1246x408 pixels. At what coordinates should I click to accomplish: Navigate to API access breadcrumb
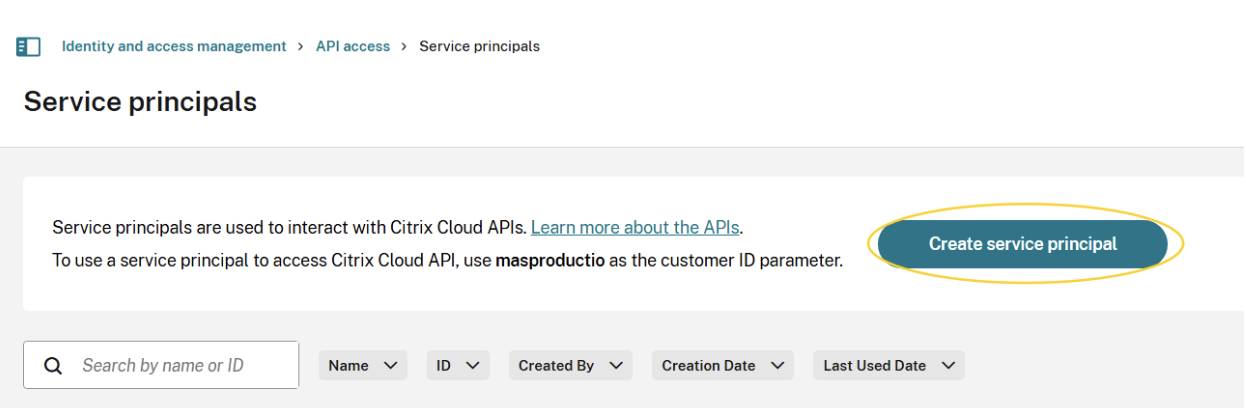point(353,47)
